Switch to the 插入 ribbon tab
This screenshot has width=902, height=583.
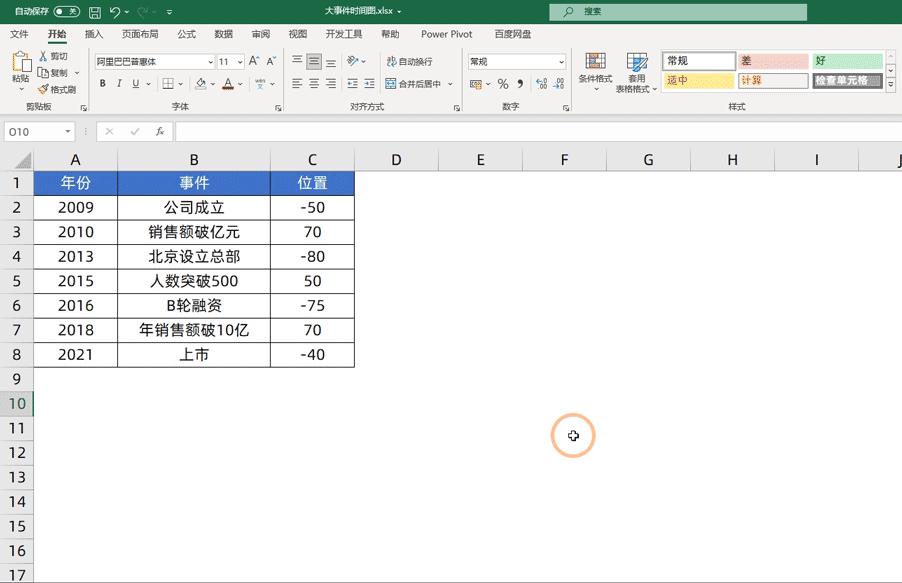point(94,33)
